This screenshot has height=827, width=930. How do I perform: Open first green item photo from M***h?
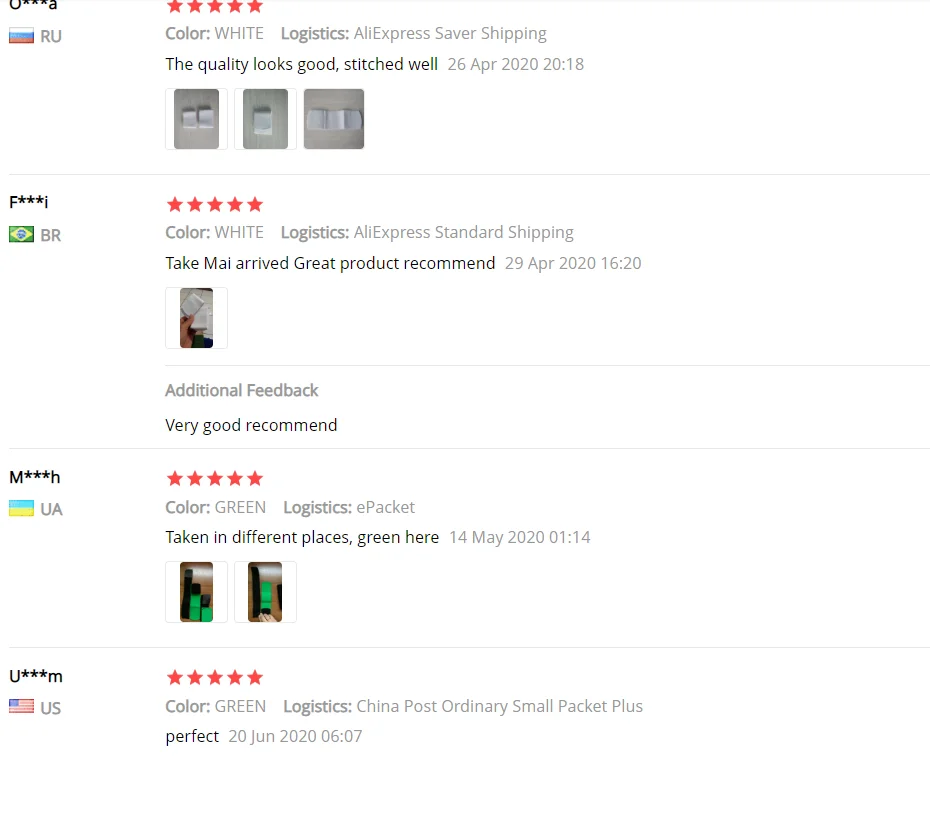point(196,592)
